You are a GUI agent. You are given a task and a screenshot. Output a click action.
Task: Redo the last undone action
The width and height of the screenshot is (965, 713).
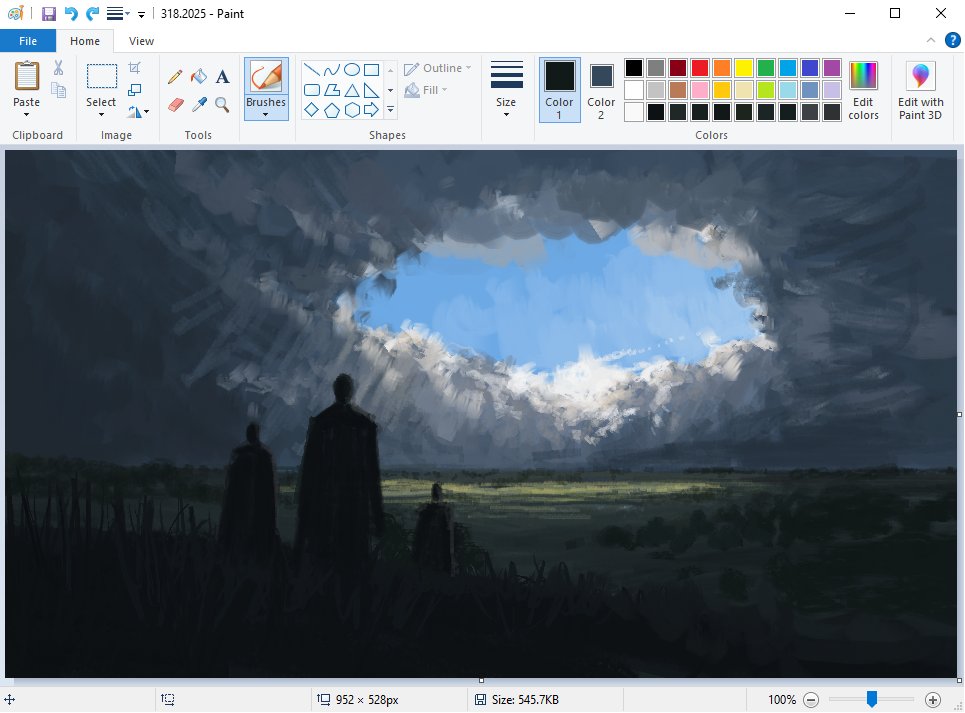tap(92, 14)
